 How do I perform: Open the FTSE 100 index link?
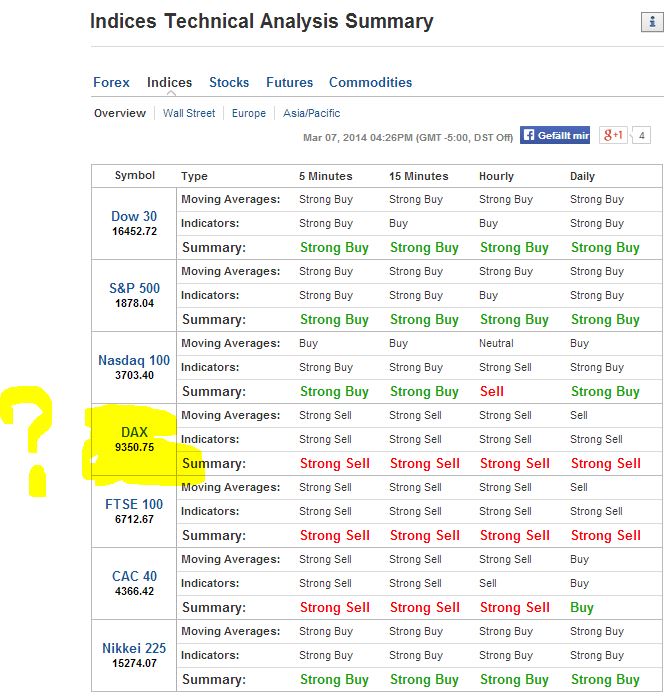(134, 504)
